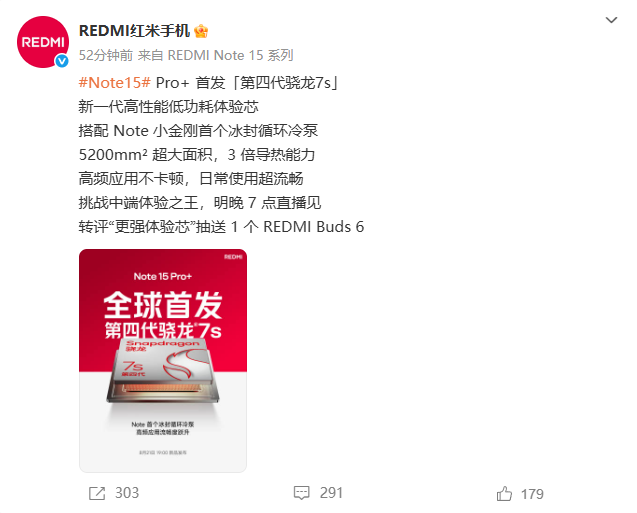Click the comment bubble icon
The height and width of the screenshot is (513, 637).
tap(301, 493)
